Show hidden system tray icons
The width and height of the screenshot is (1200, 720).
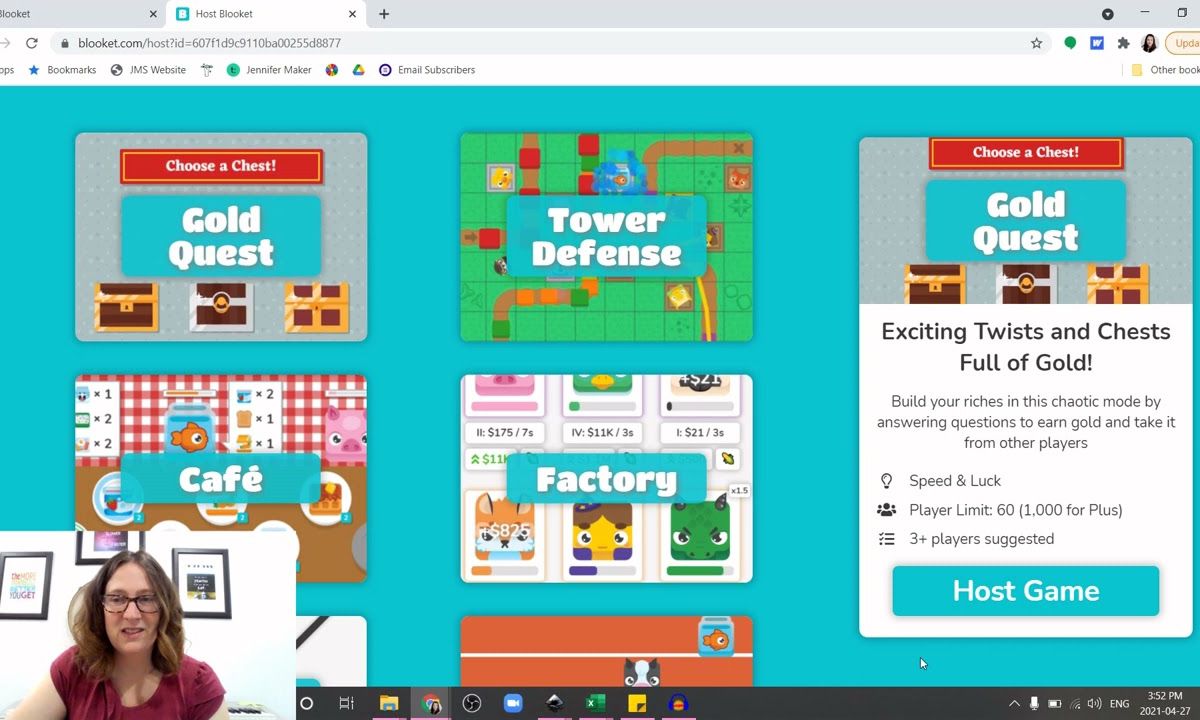(x=1014, y=704)
